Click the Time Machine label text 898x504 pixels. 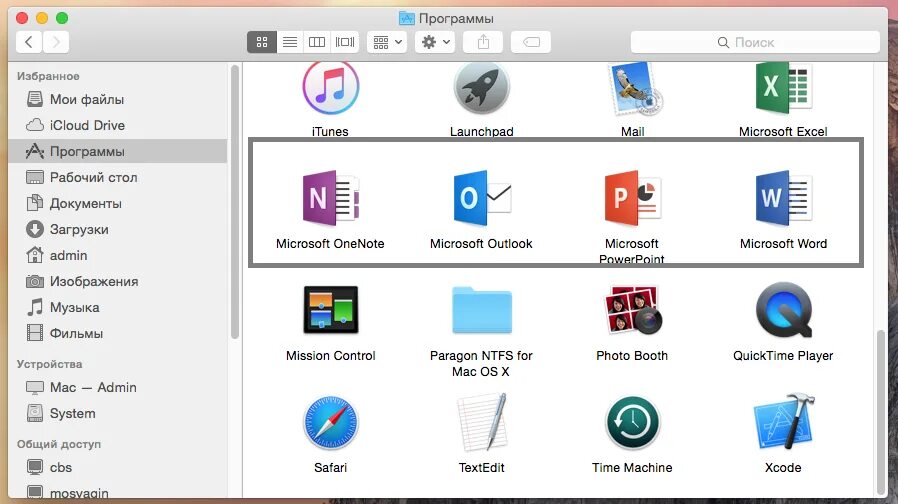click(x=632, y=468)
